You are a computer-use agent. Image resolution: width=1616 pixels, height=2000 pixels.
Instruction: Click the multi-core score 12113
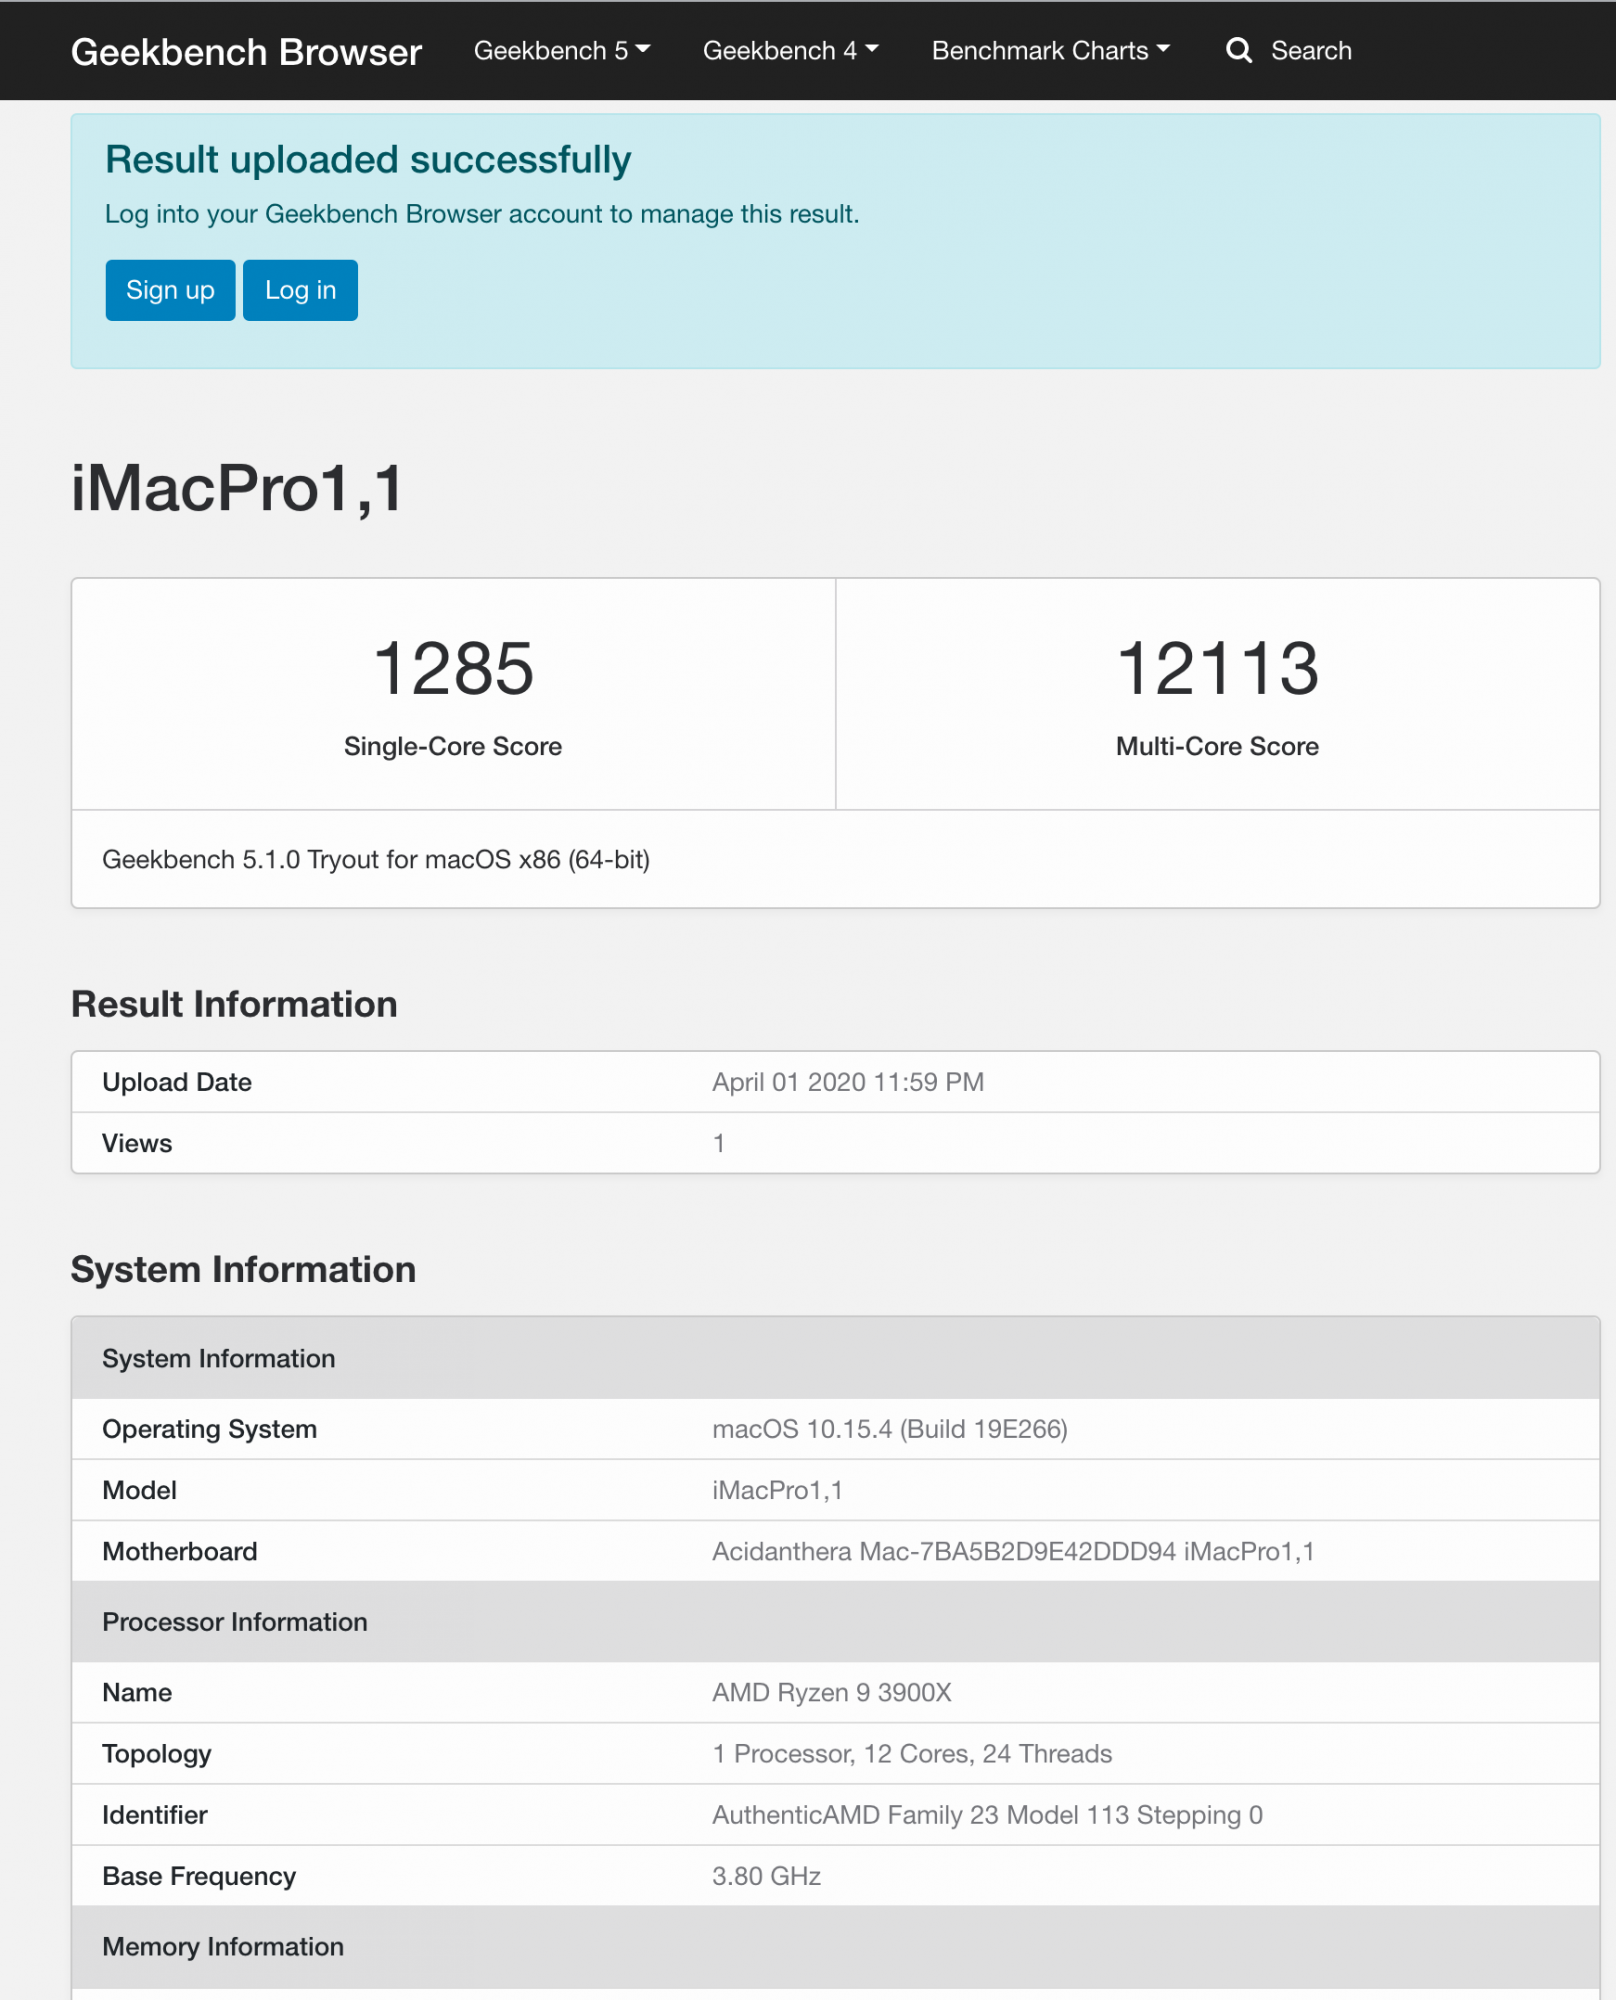[x=1217, y=668]
